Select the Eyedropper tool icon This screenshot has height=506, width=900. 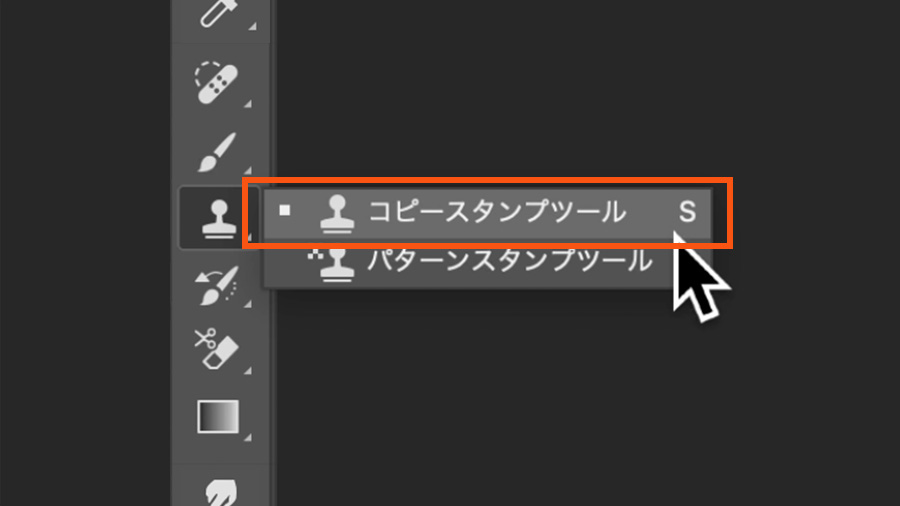(x=217, y=13)
